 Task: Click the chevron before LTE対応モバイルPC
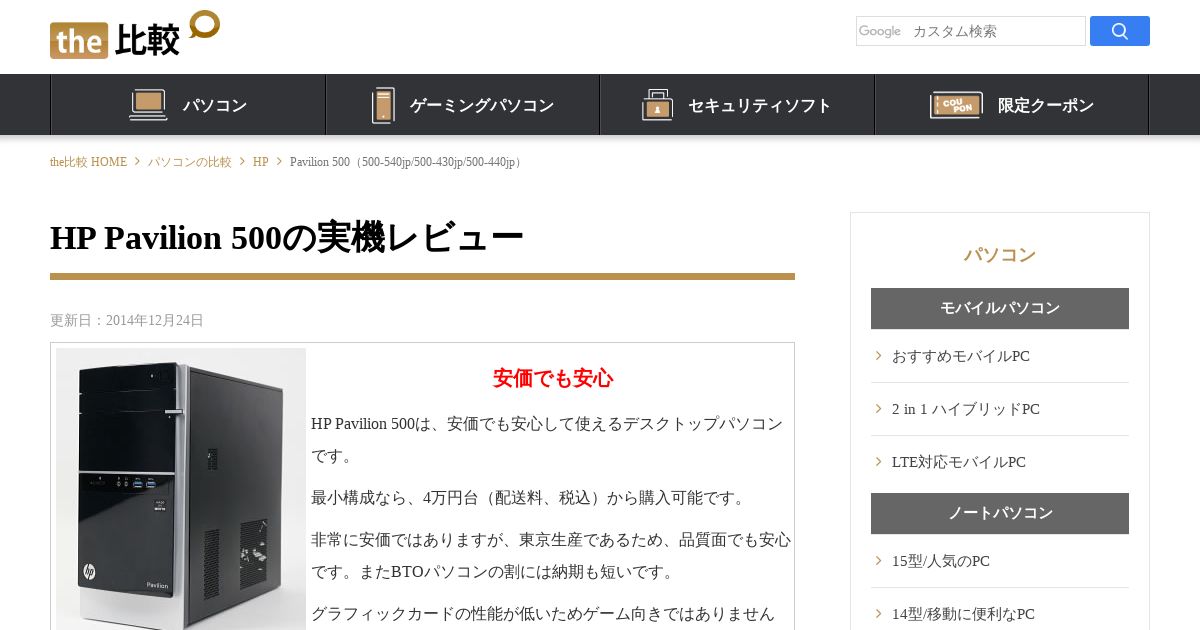point(878,461)
